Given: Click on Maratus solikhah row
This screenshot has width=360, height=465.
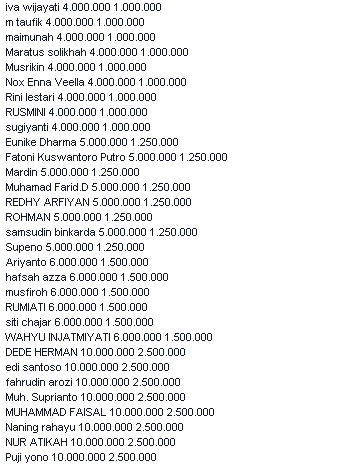Looking at the screenshot, I should [x=97, y=52].
